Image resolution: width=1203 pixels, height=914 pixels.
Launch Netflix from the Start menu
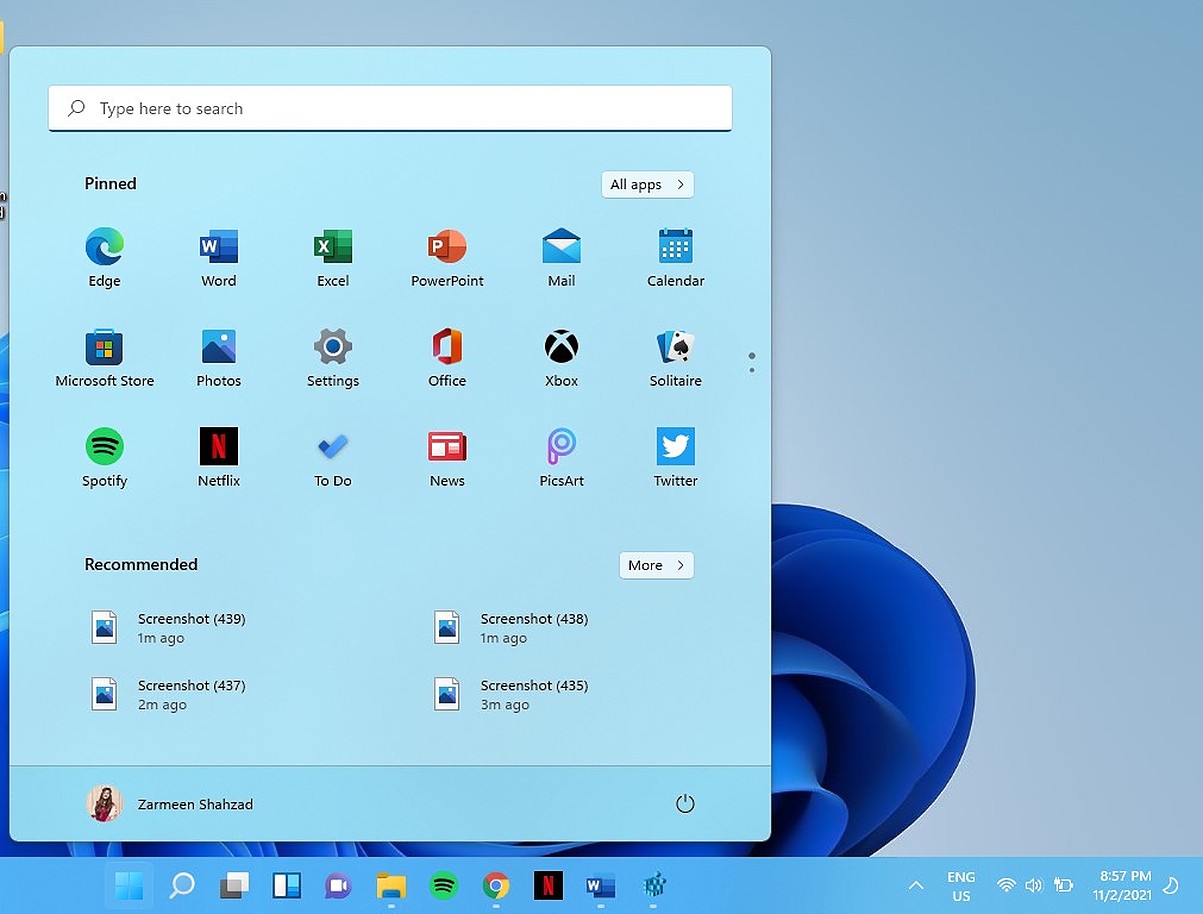tap(218, 446)
